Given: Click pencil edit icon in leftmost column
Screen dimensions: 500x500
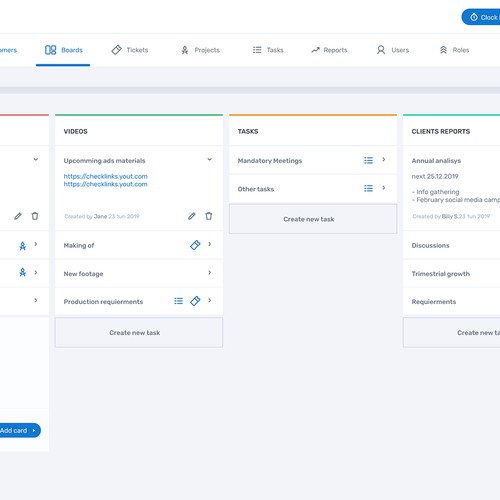Looking at the screenshot, I should pyautogui.click(x=18, y=216).
